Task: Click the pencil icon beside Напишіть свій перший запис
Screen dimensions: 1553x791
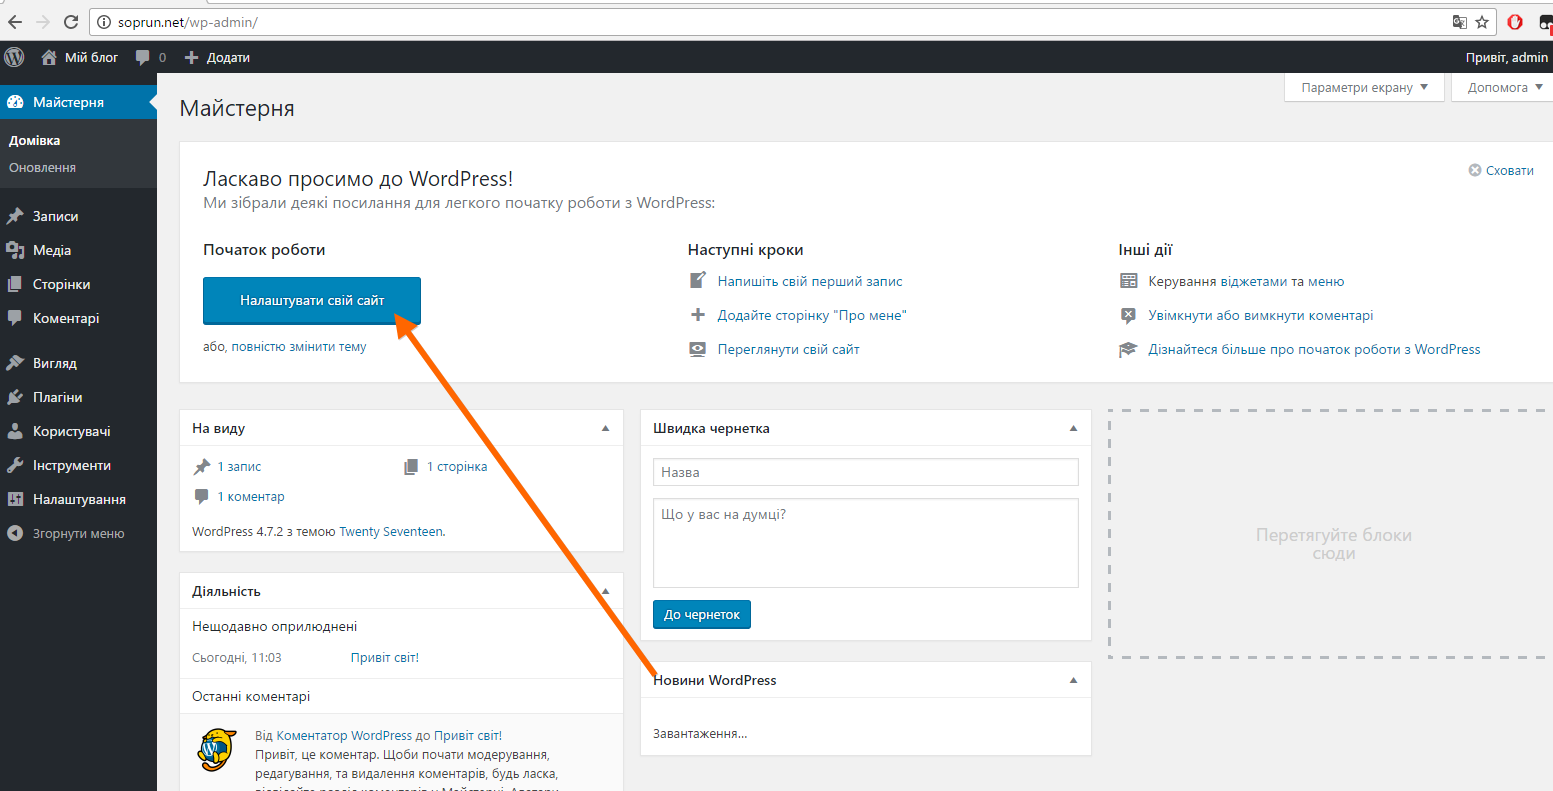Action: (698, 281)
